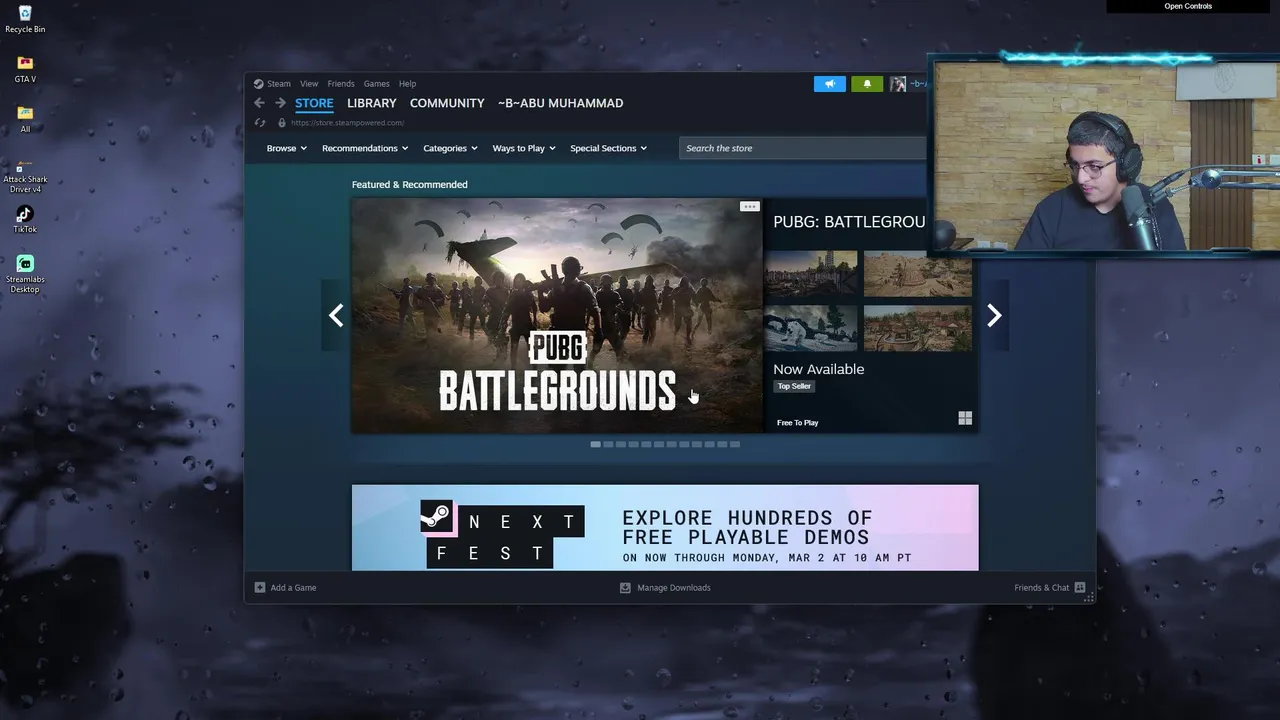Select the top-right PUBG screenshot thumbnail

[917, 273]
